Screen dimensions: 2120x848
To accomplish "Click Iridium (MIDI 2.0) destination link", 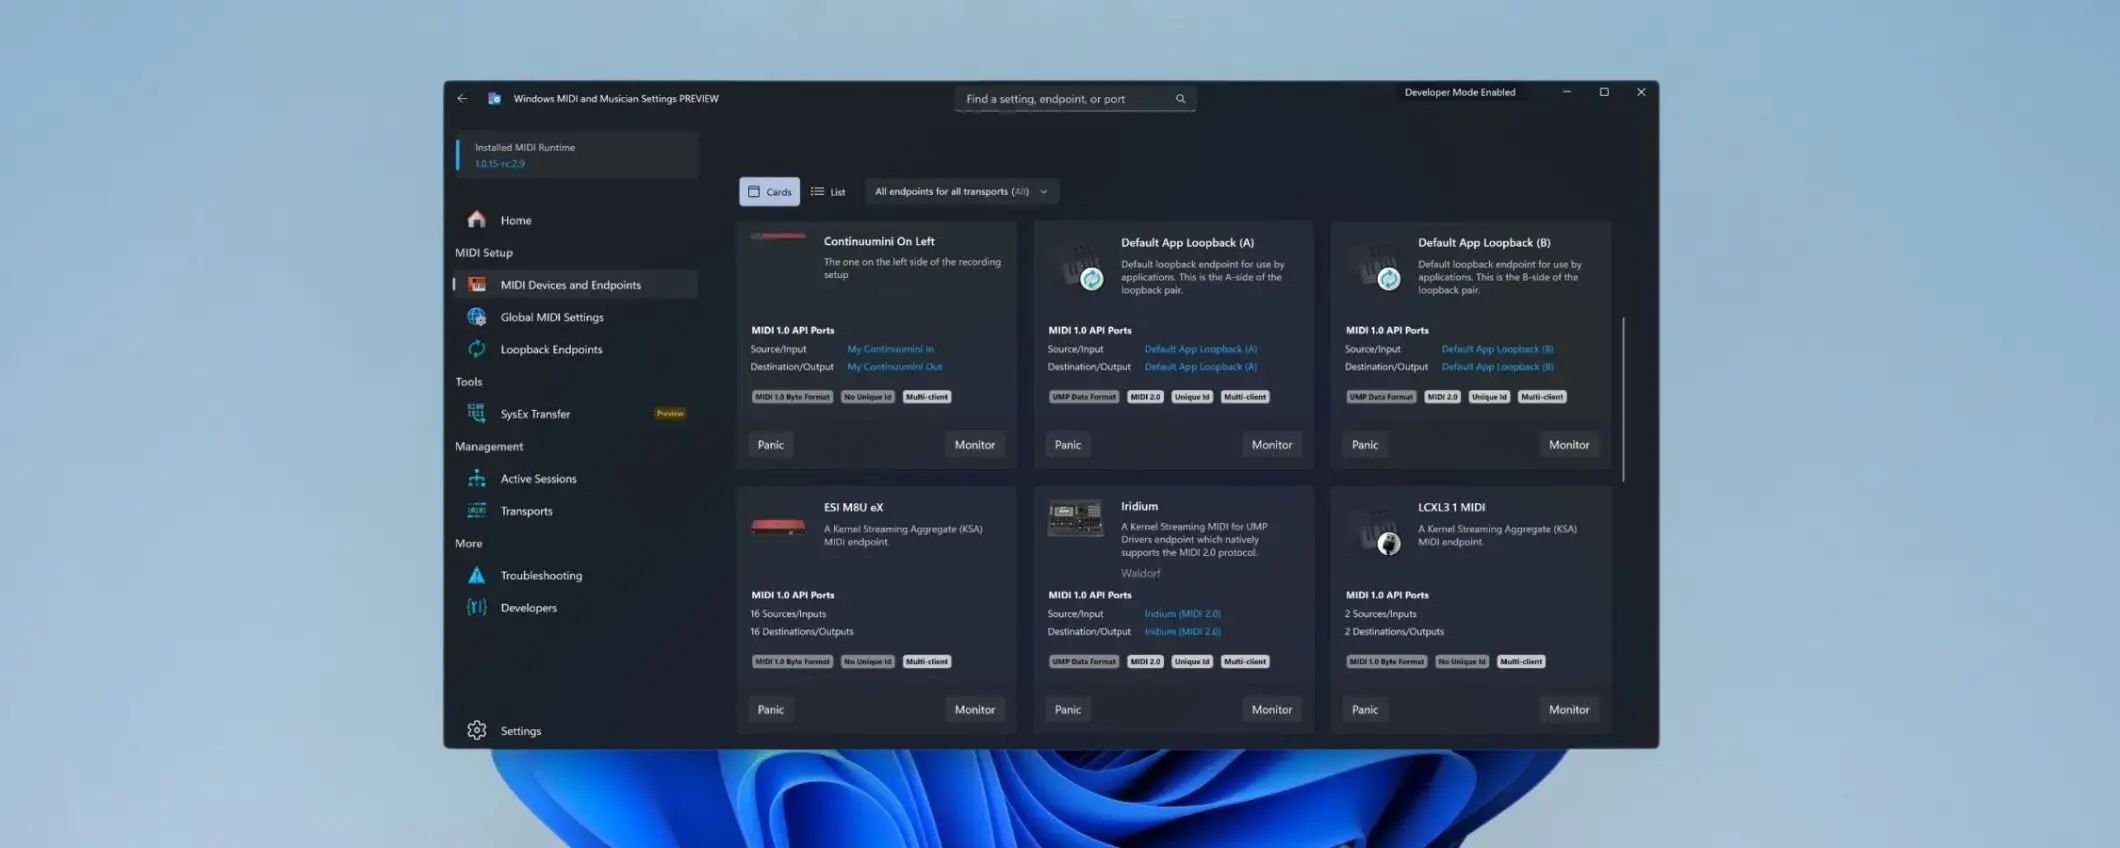I will (1182, 632).
